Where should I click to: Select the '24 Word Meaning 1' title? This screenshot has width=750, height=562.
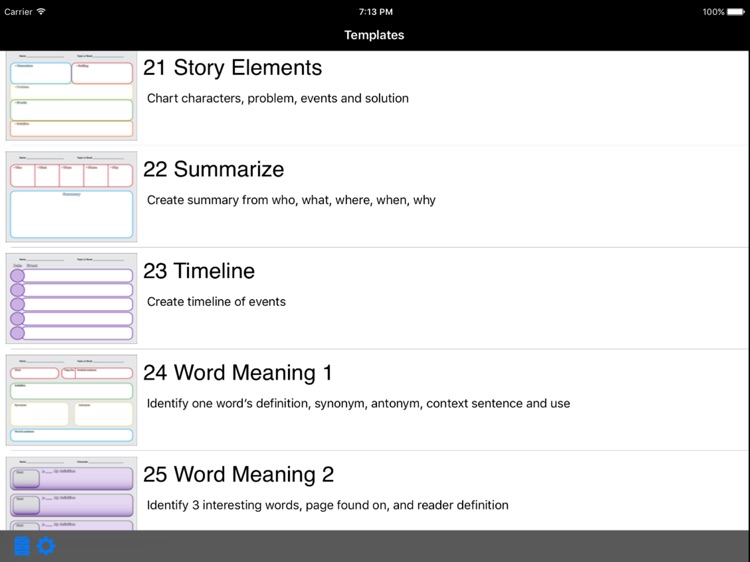[x=238, y=373]
